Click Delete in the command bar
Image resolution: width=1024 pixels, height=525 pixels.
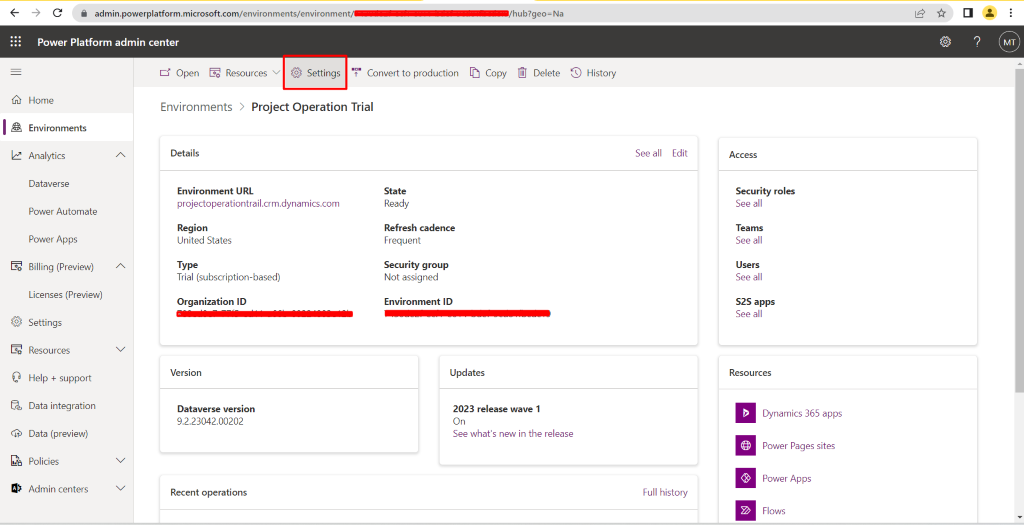(x=539, y=73)
